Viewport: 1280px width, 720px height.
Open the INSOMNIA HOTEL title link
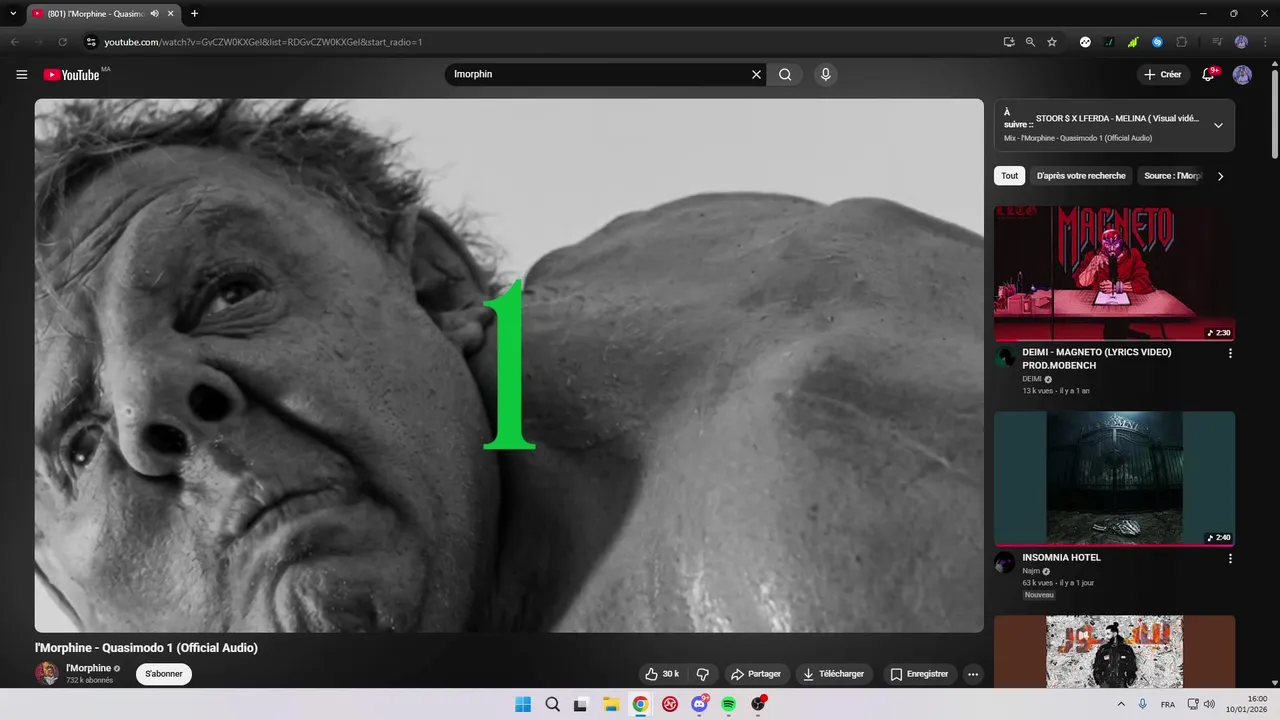[x=1061, y=557]
